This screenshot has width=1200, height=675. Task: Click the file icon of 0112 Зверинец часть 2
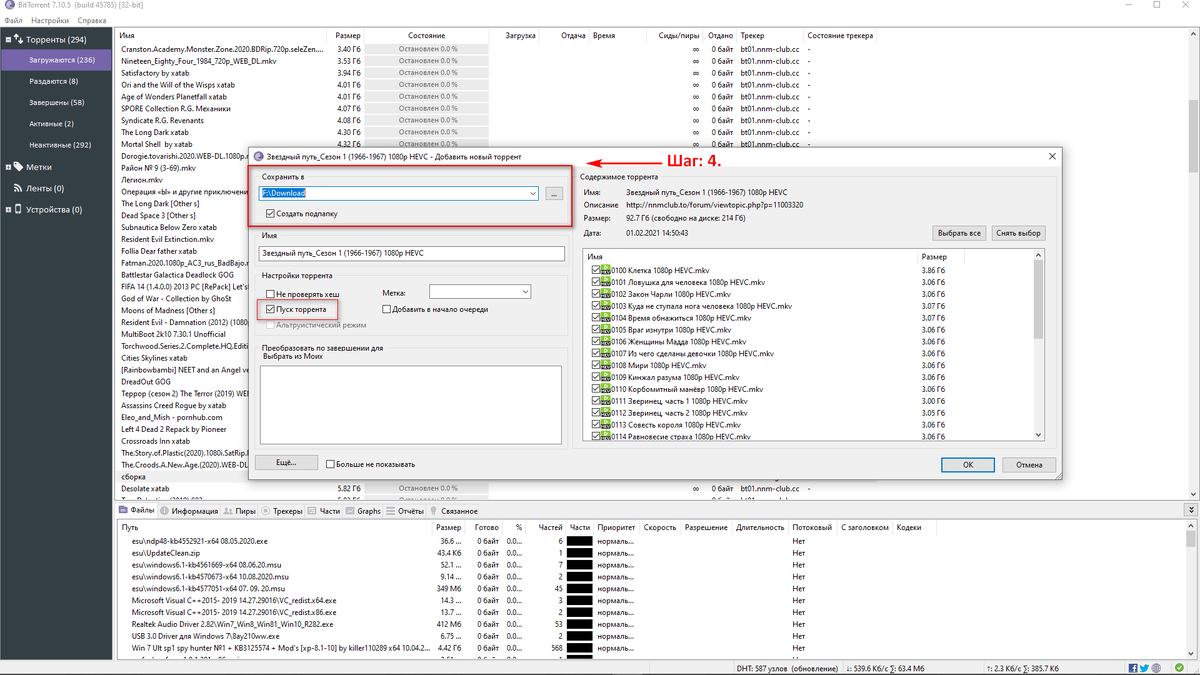click(606, 413)
